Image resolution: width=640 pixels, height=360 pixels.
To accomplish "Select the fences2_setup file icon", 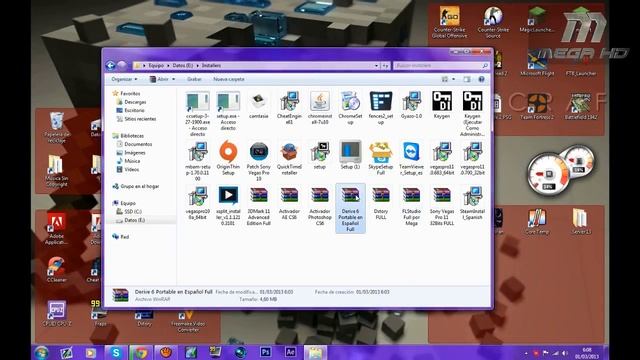I will (381, 108).
